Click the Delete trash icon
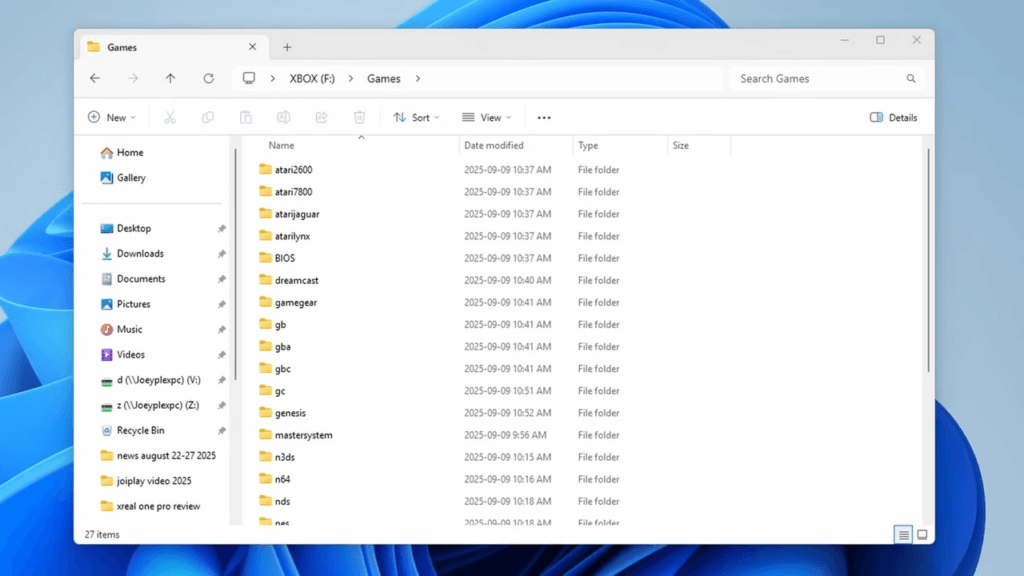The height and width of the screenshot is (576, 1024). click(359, 117)
